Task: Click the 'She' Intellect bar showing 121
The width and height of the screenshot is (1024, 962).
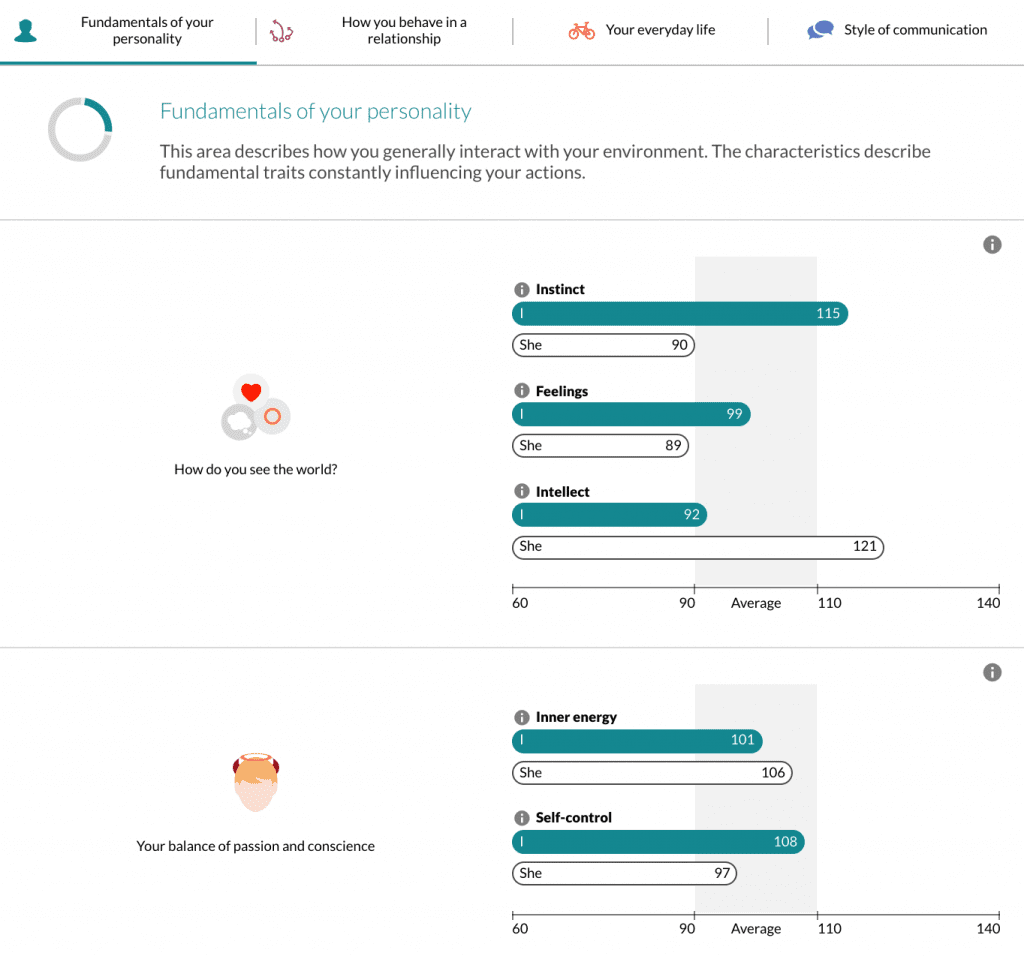Action: 697,547
